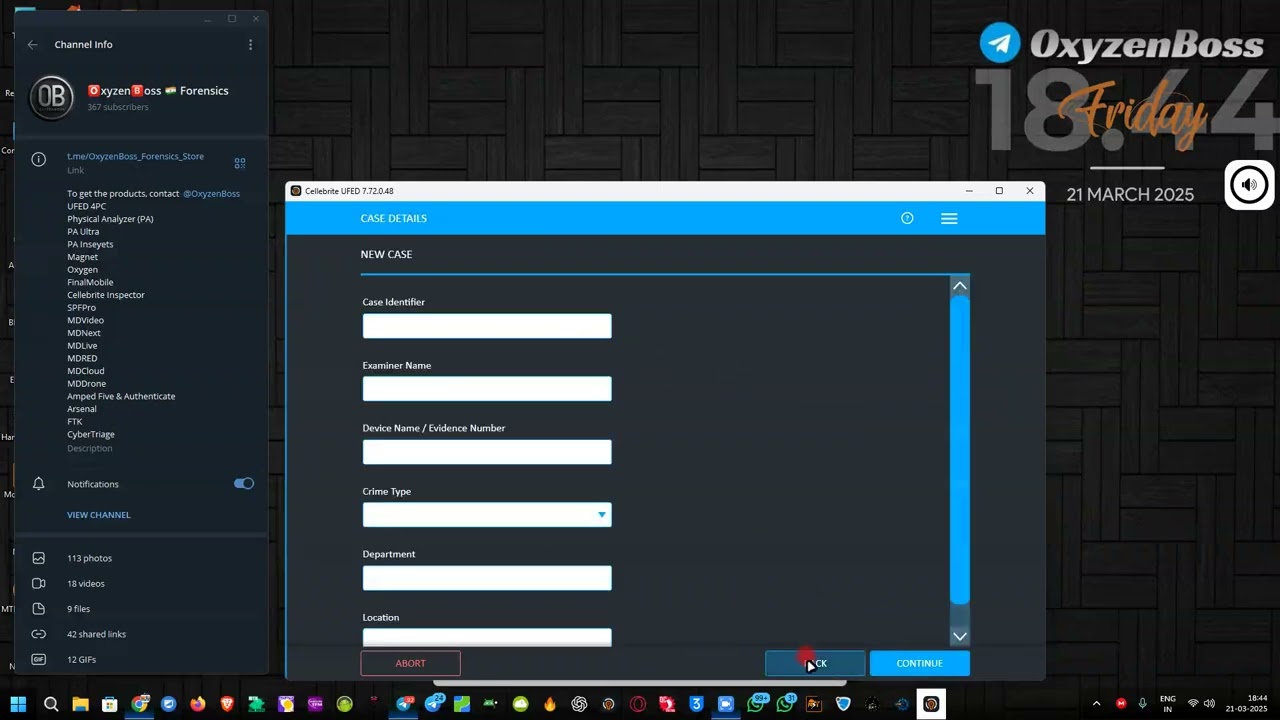Open the Windows Start menu

19,704
